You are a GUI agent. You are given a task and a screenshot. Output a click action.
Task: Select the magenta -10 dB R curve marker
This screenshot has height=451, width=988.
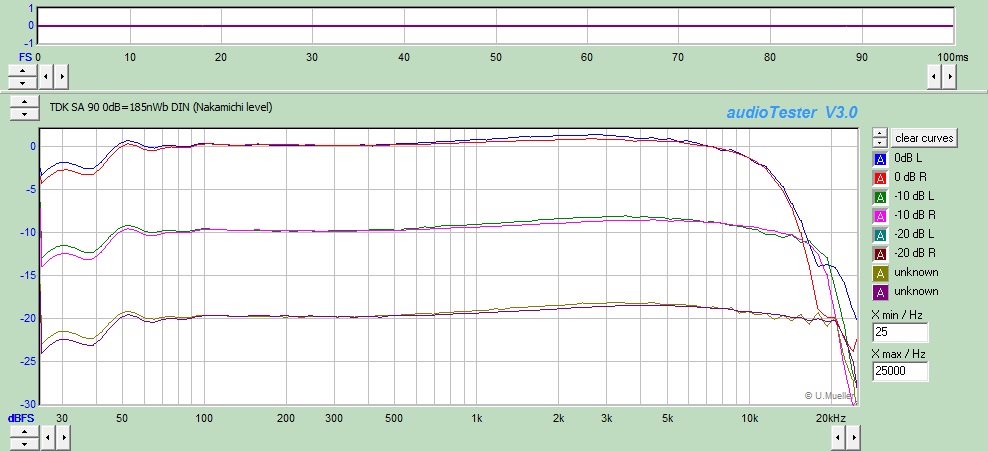[x=880, y=216]
